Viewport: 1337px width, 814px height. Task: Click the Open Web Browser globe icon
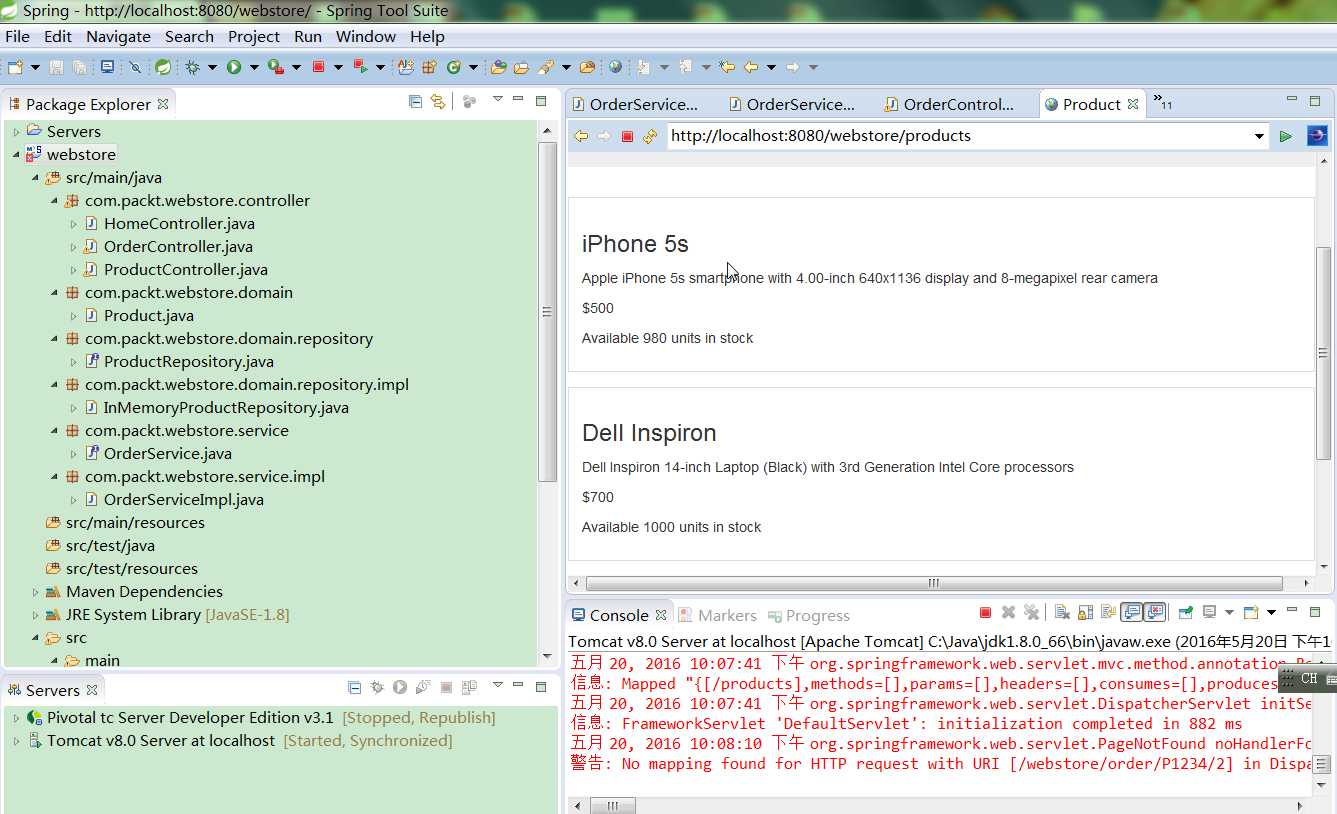click(x=615, y=67)
